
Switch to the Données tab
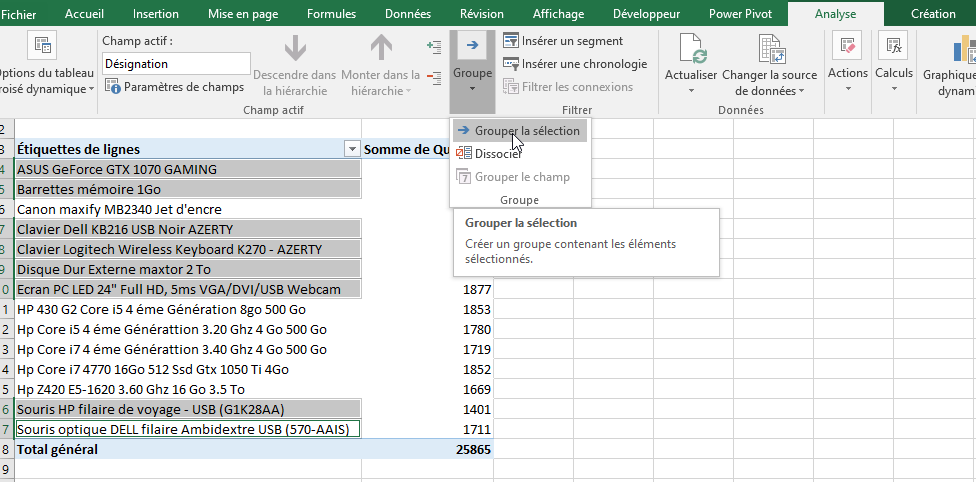[x=408, y=14]
